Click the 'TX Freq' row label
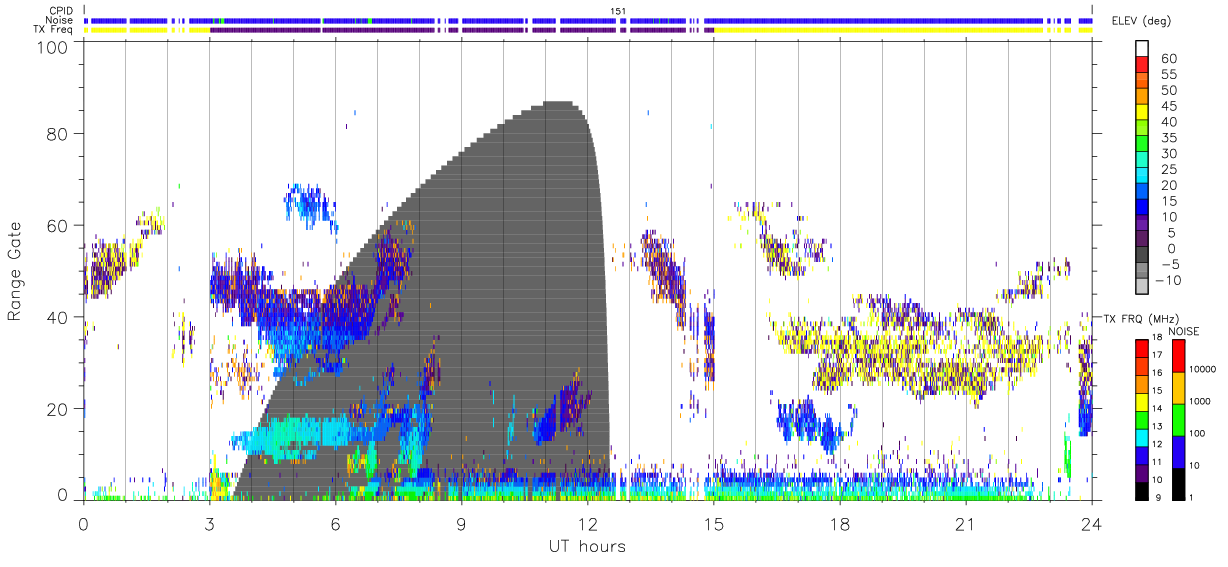 point(53,30)
